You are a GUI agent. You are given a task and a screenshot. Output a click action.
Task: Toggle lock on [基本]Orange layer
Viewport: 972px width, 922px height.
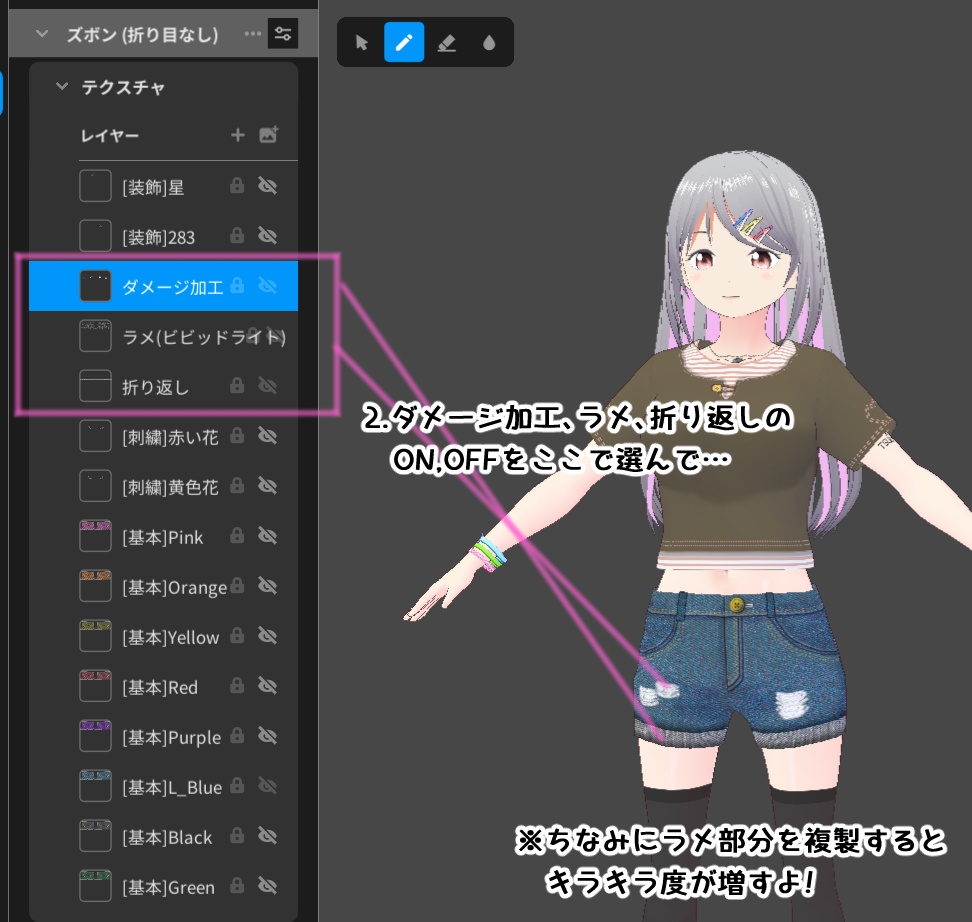click(237, 587)
